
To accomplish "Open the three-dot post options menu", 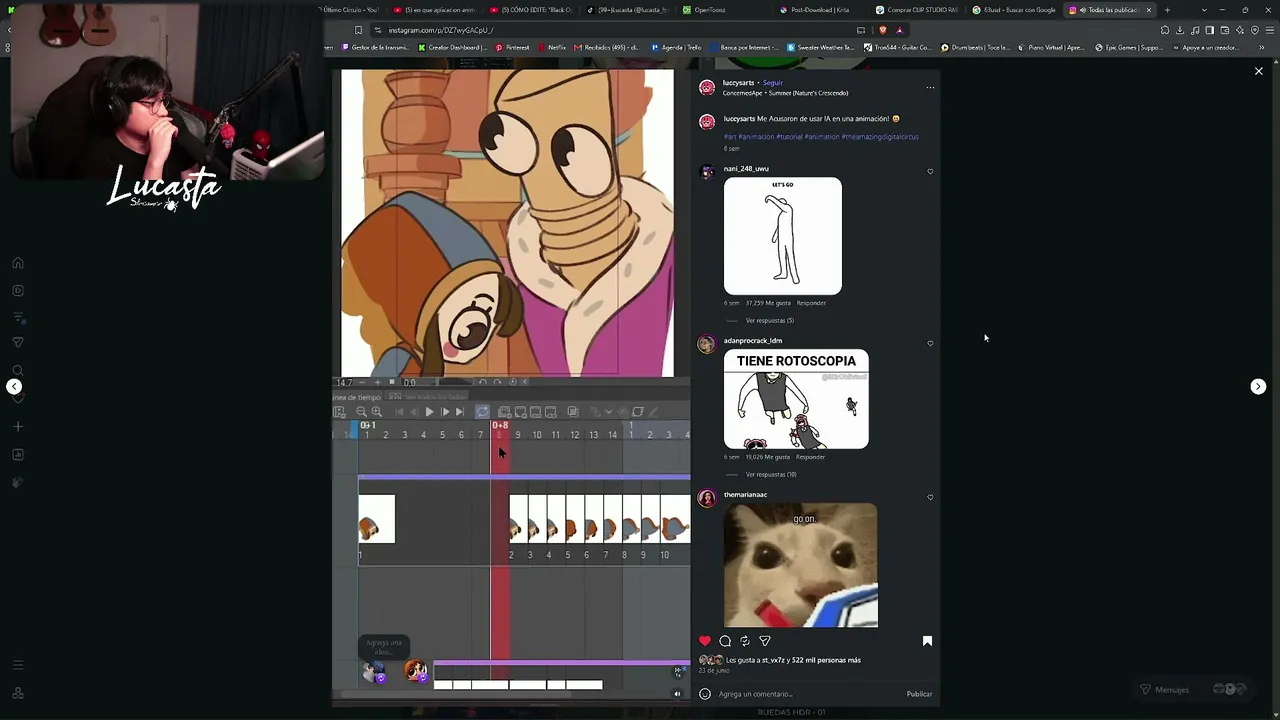I will pyautogui.click(x=930, y=88).
